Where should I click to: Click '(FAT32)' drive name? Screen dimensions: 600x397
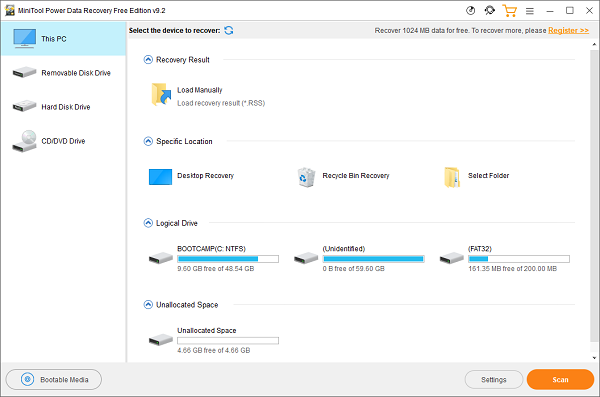(479, 248)
